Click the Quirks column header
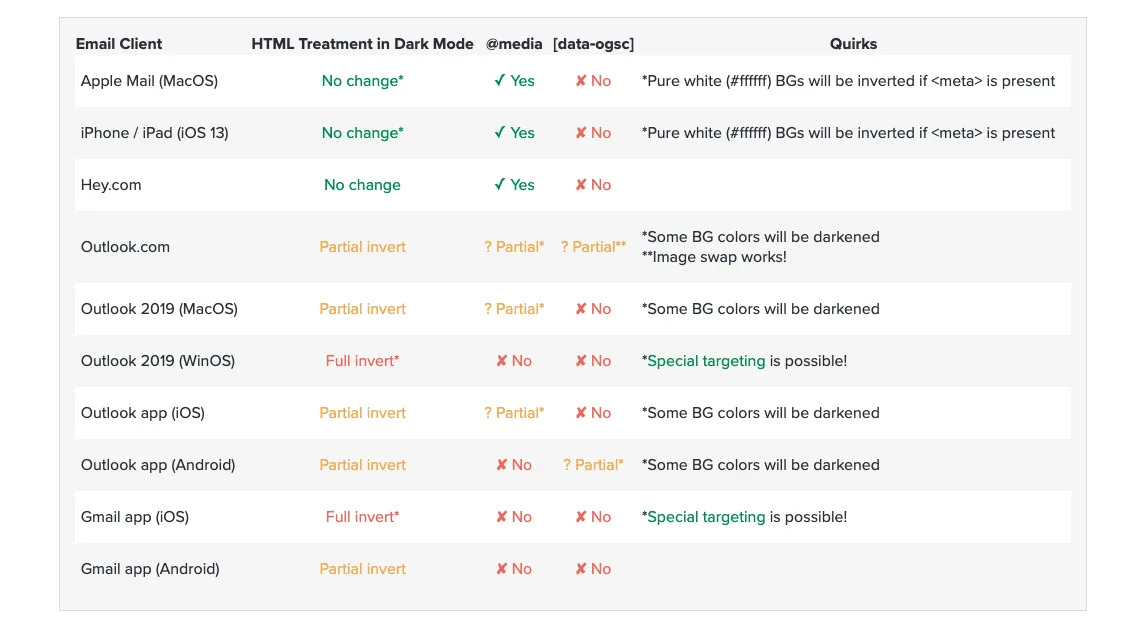Image resolution: width=1146 pixels, height=623 pixels. tap(853, 44)
